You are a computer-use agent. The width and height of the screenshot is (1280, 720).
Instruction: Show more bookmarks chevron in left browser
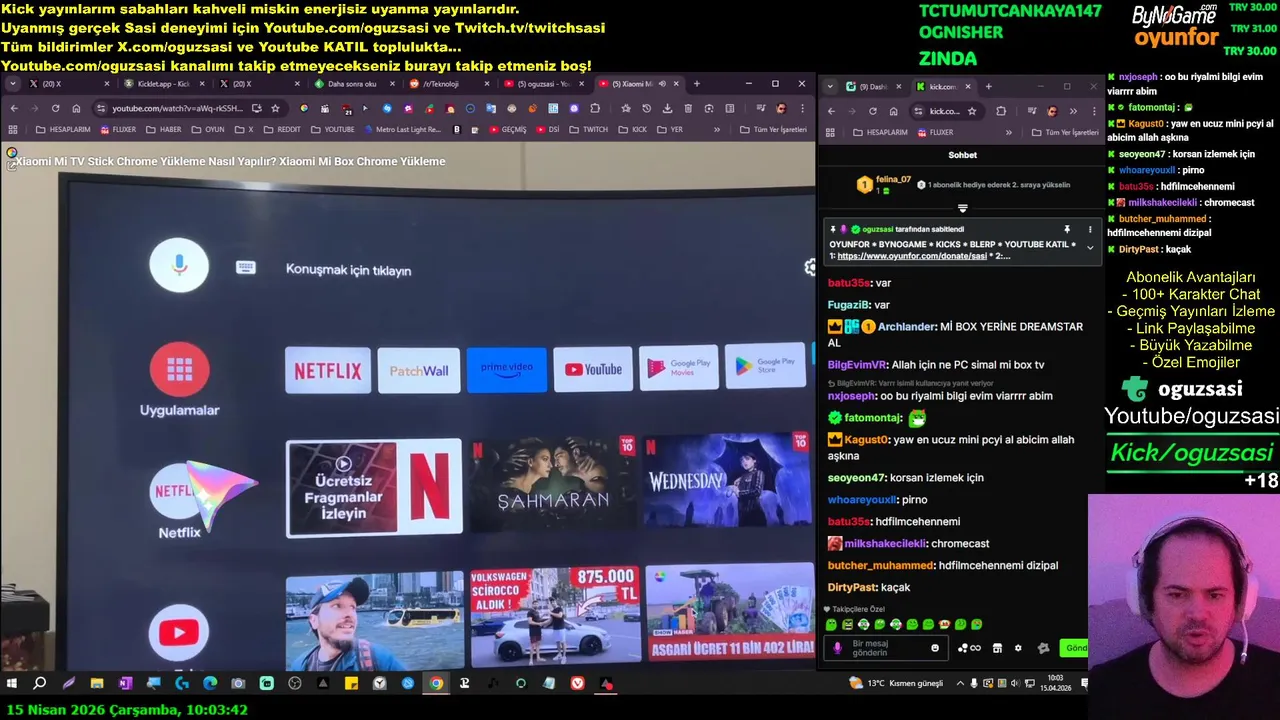716,129
